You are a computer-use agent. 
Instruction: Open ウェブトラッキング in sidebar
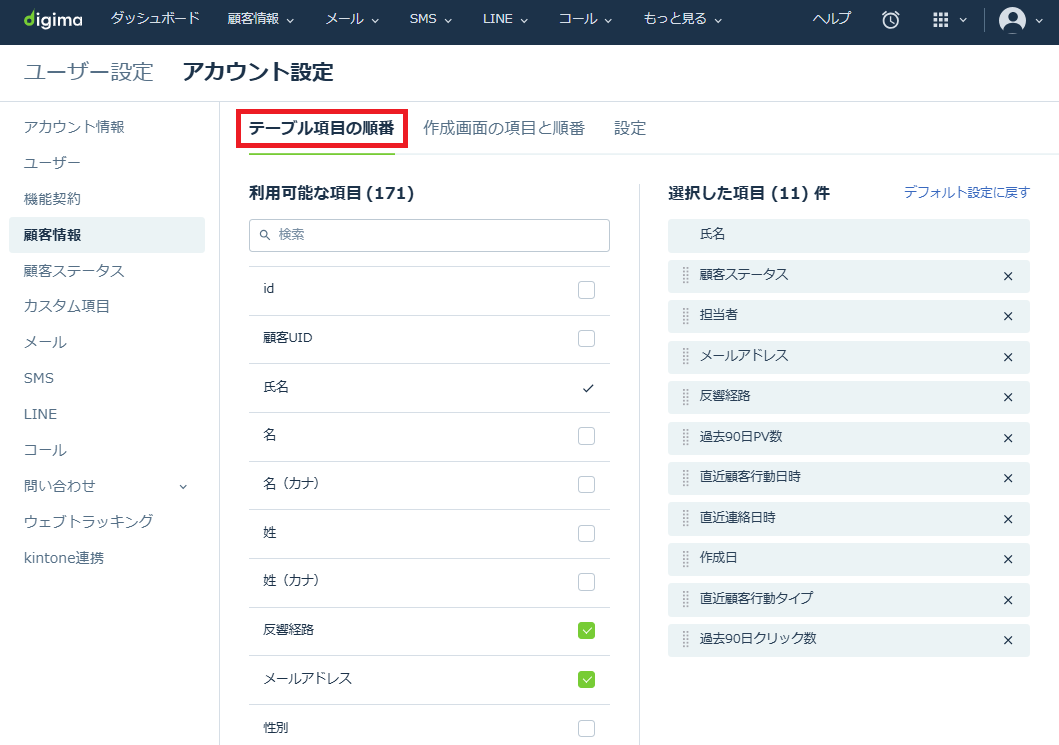(88, 521)
